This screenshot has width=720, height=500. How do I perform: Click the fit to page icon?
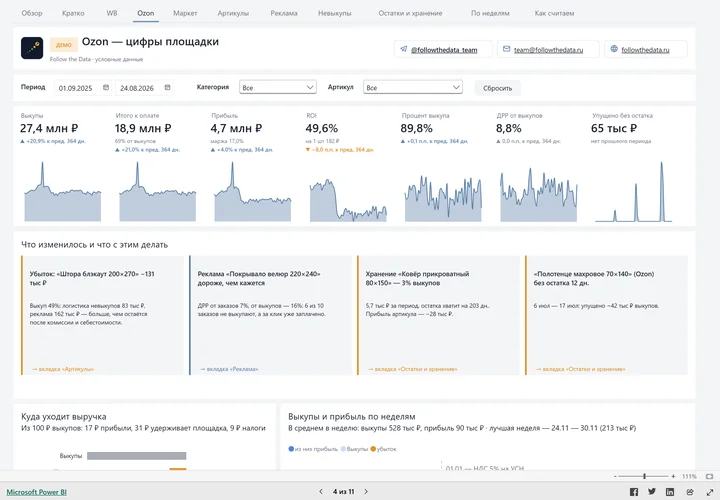709,477
